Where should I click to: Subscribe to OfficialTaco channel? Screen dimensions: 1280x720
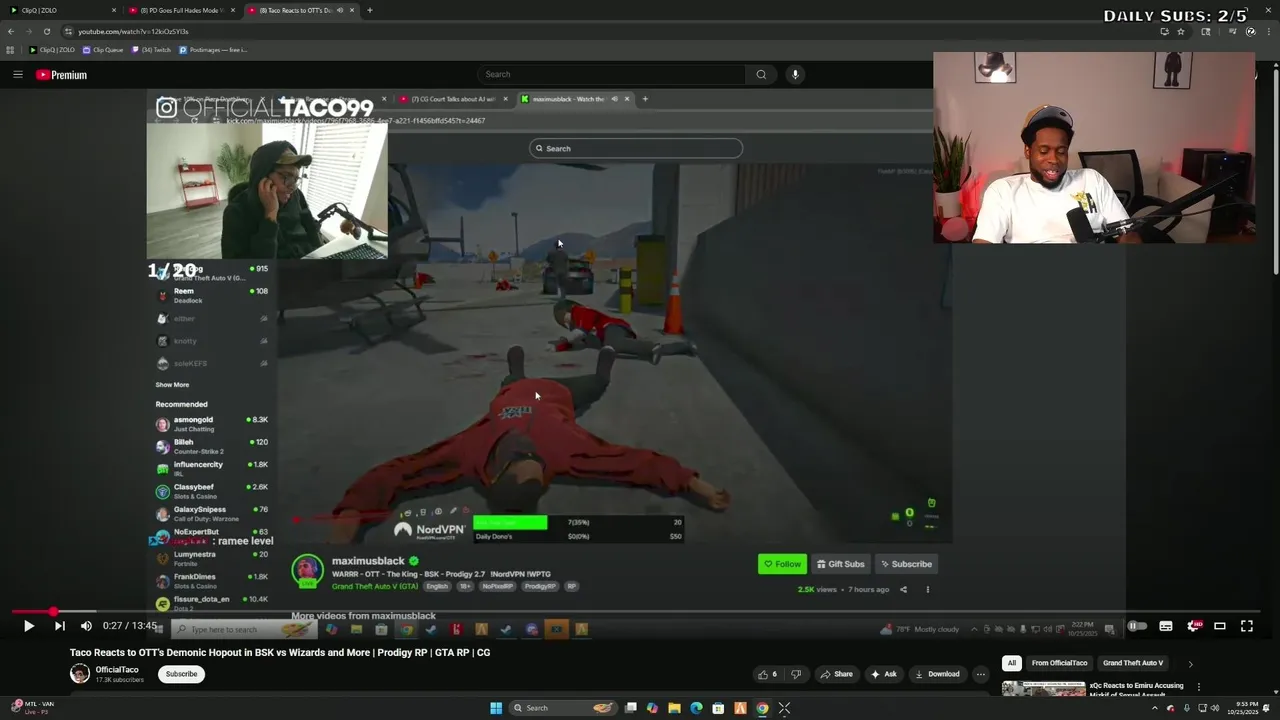181,674
